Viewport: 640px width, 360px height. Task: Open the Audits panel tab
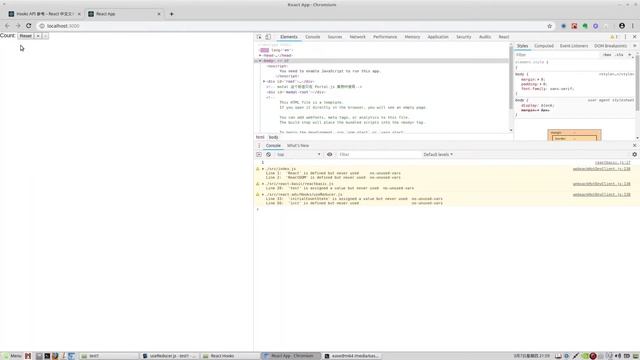click(x=485, y=37)
